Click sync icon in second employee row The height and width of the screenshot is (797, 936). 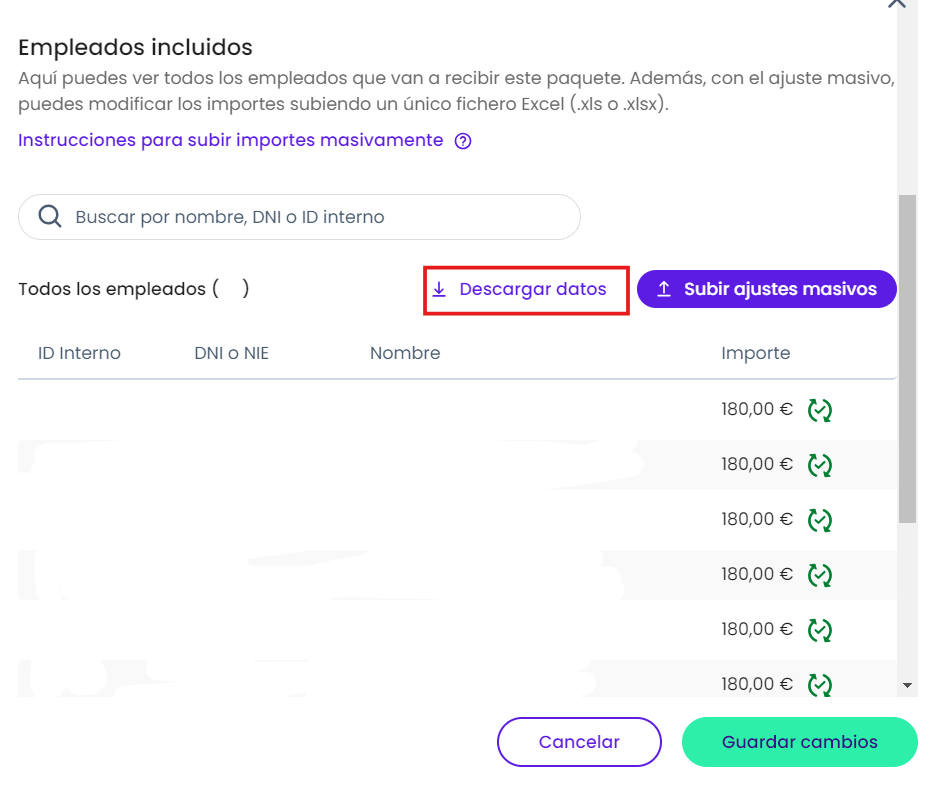click(820, 465)
